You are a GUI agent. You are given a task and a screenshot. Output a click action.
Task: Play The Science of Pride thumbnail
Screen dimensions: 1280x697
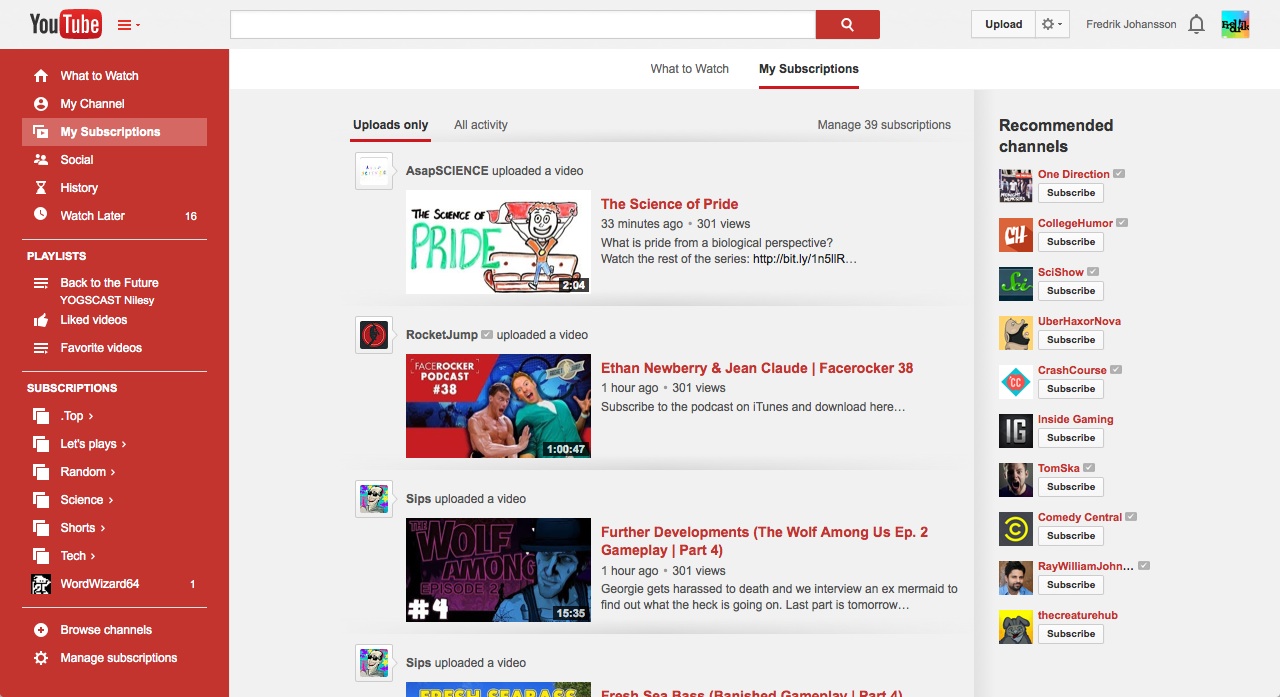[x=498, y=242]
